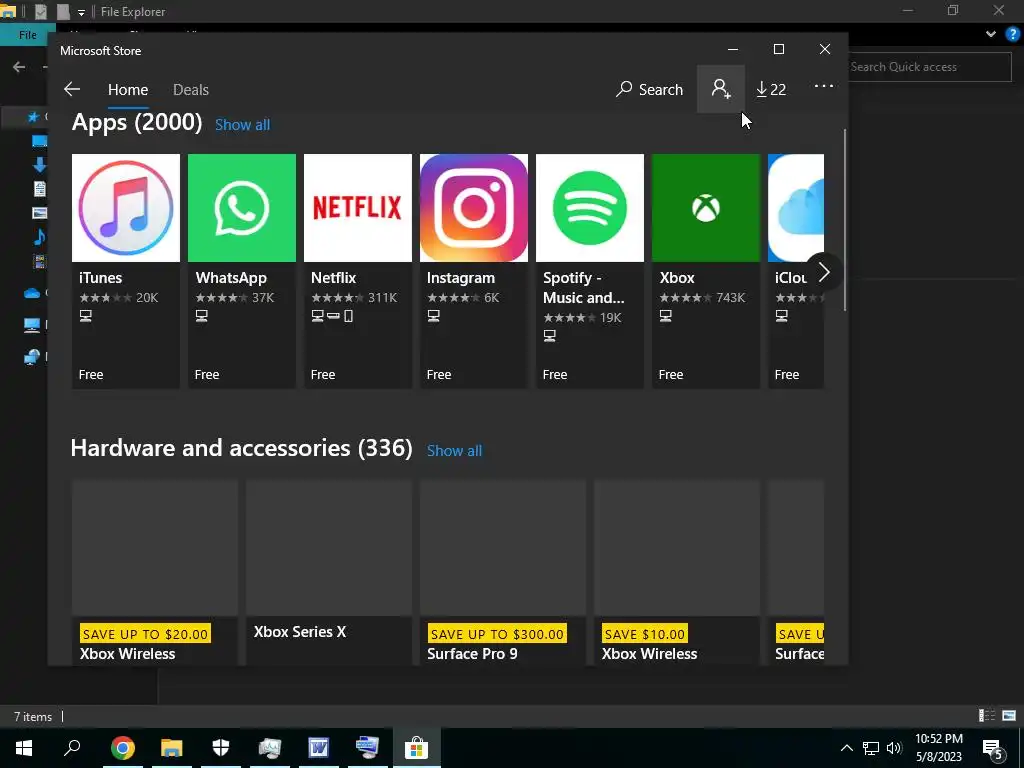
Task: Go back in Microsoft Store
Action: click(72, 89)
